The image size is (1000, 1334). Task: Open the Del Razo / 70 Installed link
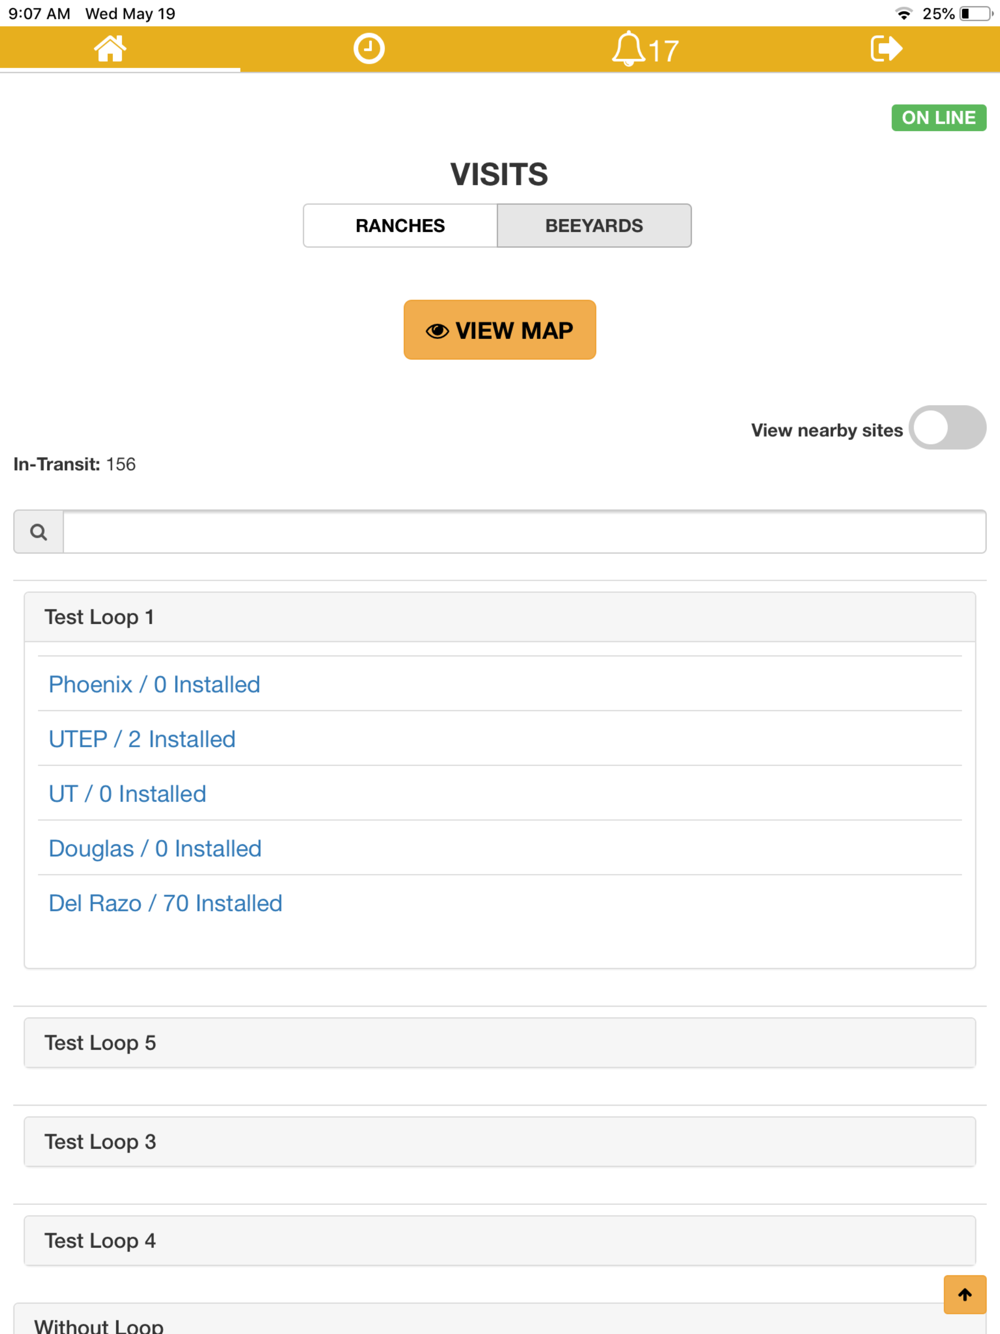(x=166, y=903)
